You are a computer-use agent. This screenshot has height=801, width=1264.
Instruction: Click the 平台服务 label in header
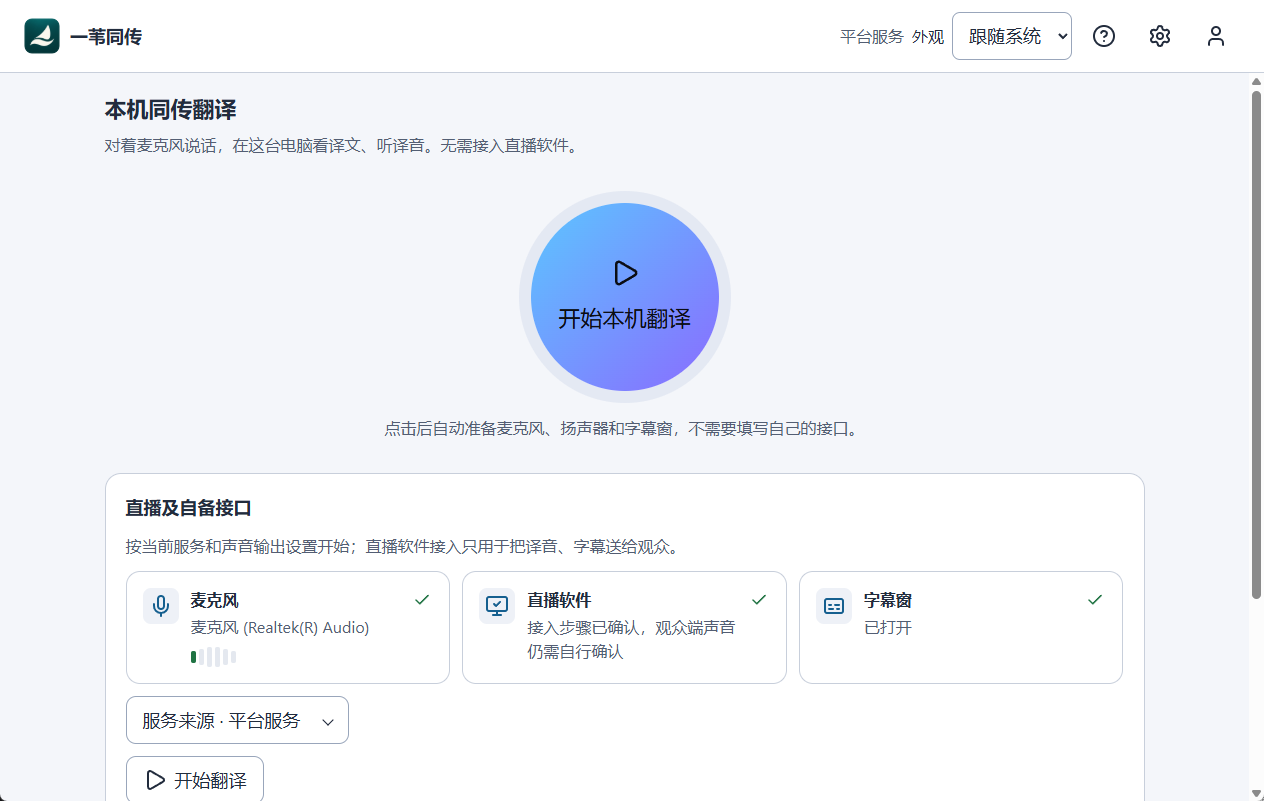click(872, 37)
